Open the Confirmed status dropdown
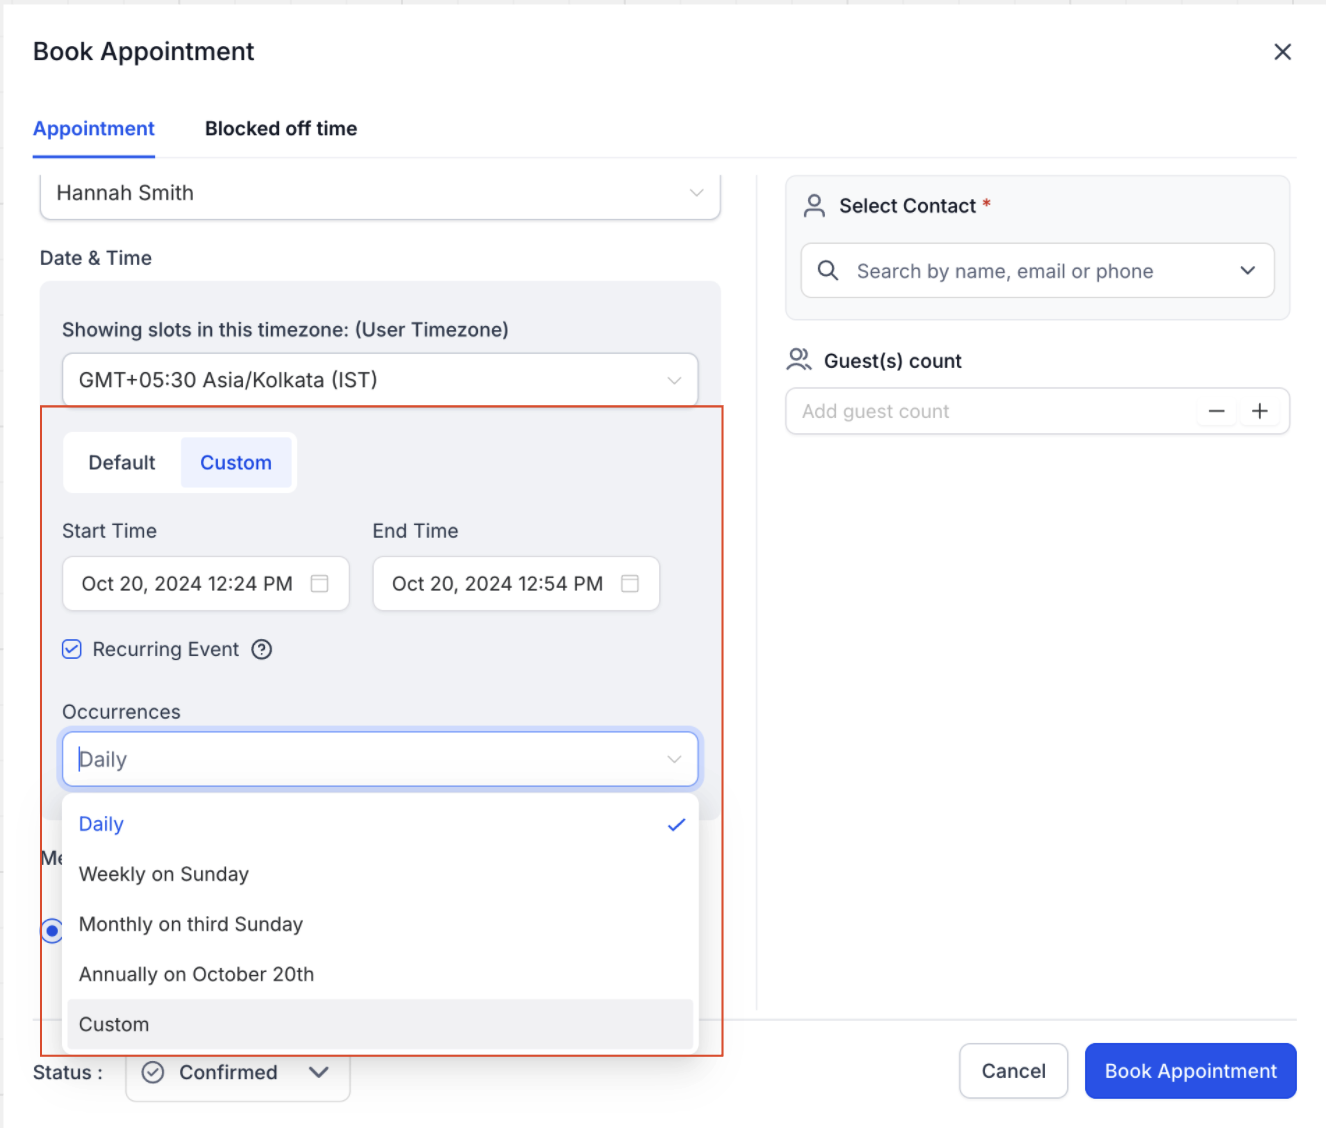This screenshot has height=1128, width=1326. tap(238, 1072)
